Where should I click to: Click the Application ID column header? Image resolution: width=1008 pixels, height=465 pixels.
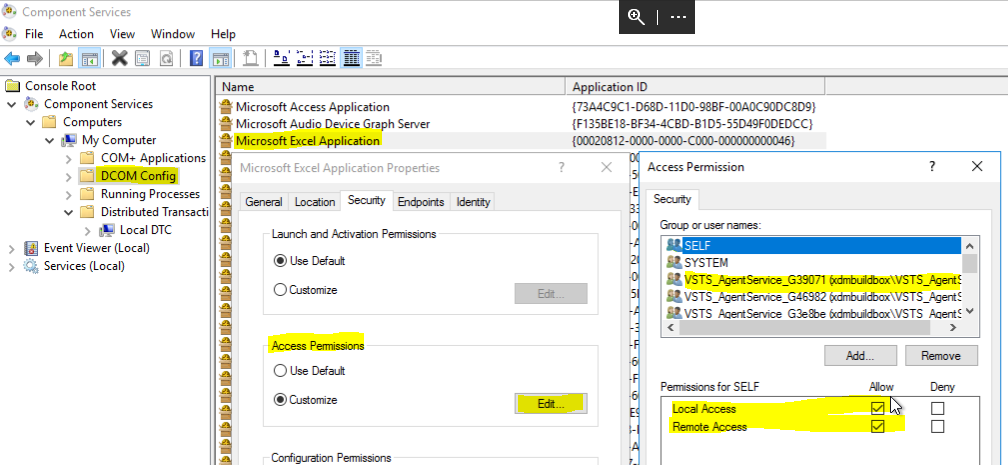[694, 87]
